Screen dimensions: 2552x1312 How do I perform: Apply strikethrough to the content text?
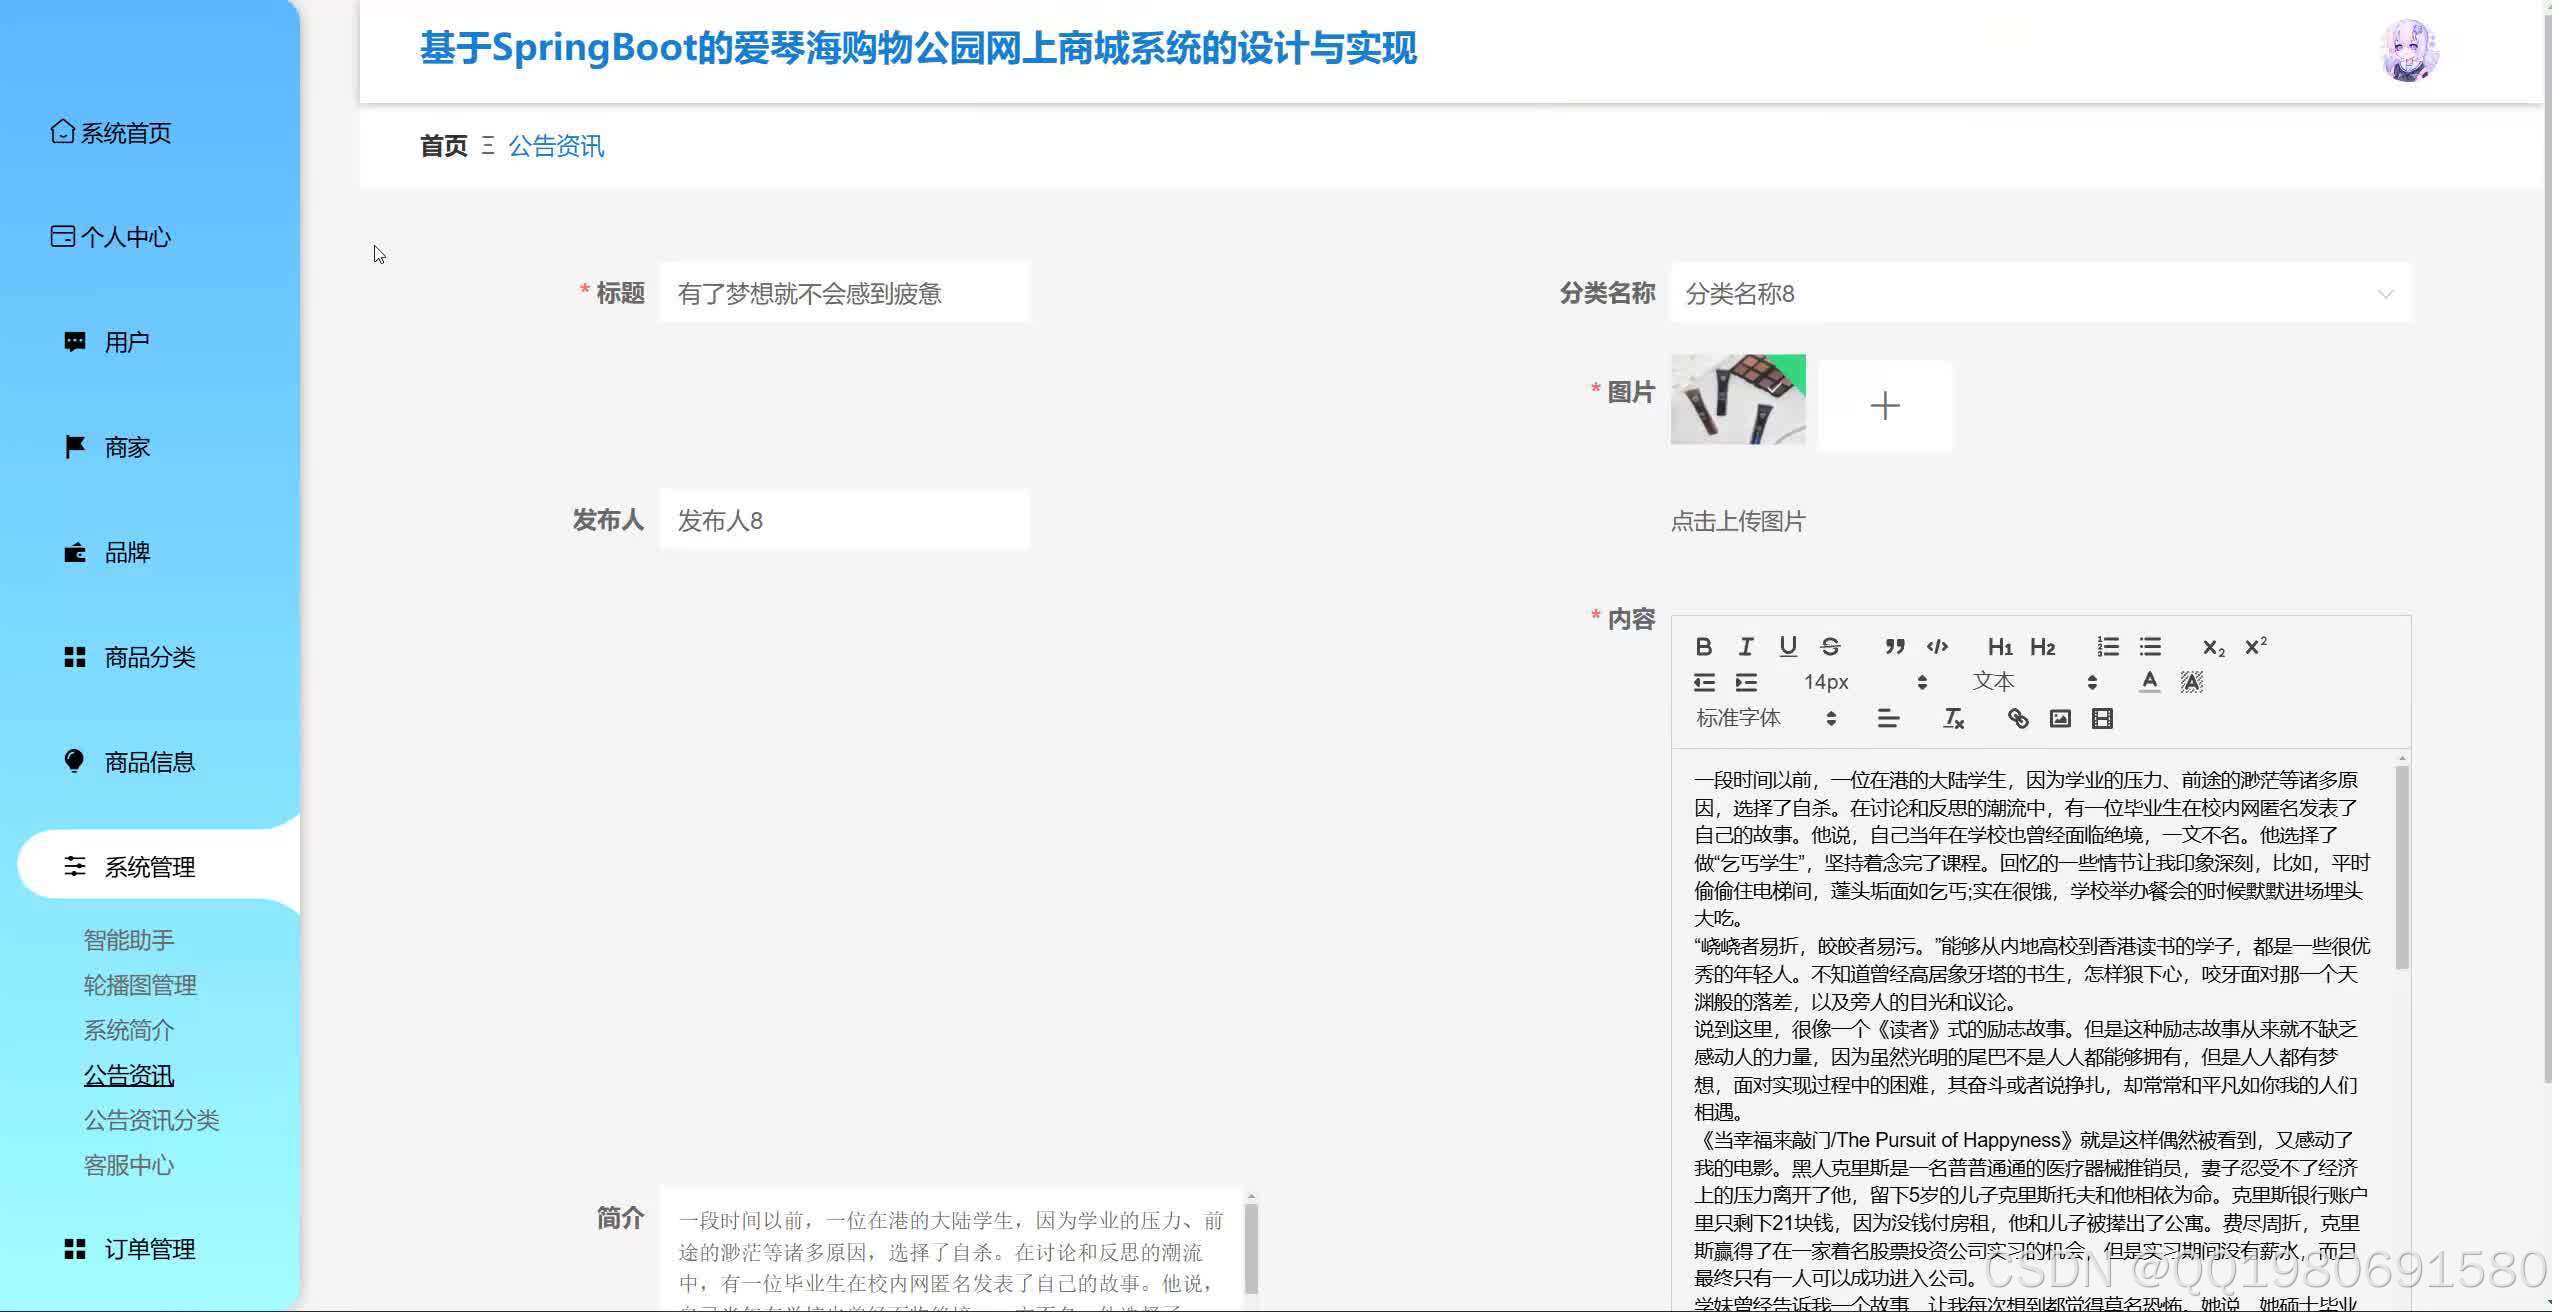click(1829, 646)
